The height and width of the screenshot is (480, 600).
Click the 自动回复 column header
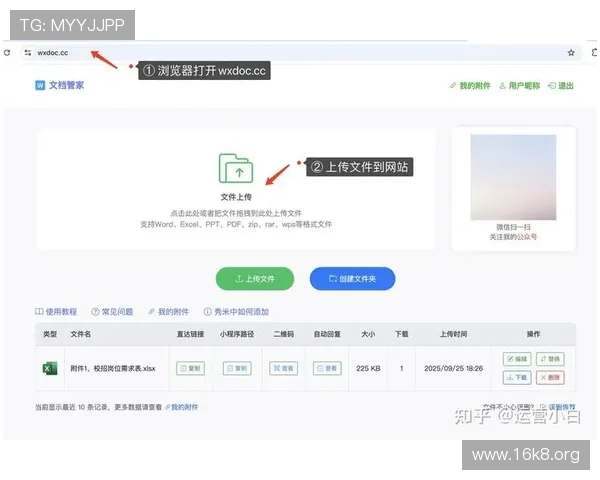pos(327,334)
